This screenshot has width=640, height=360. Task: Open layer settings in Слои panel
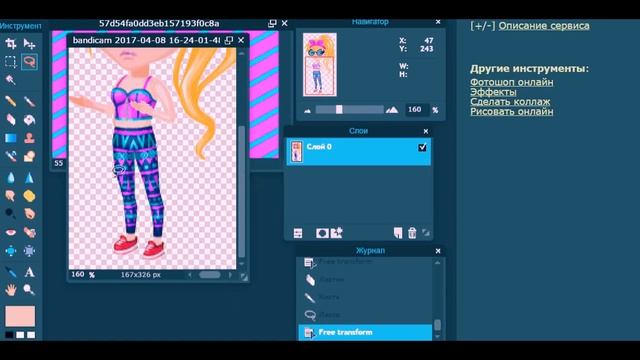[x=298, y=233]
